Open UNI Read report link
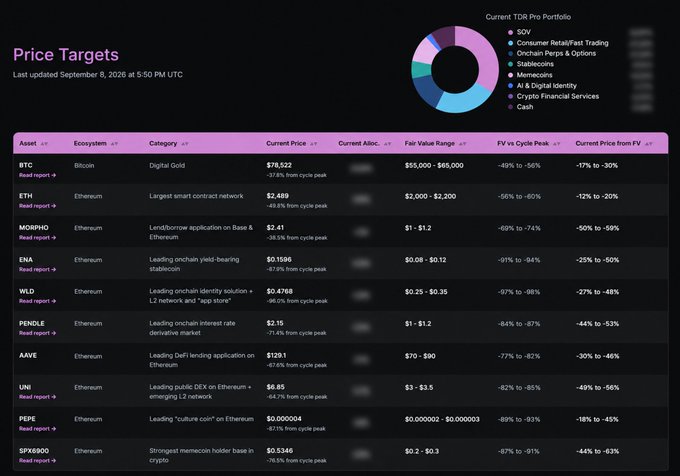 (37, 397)
